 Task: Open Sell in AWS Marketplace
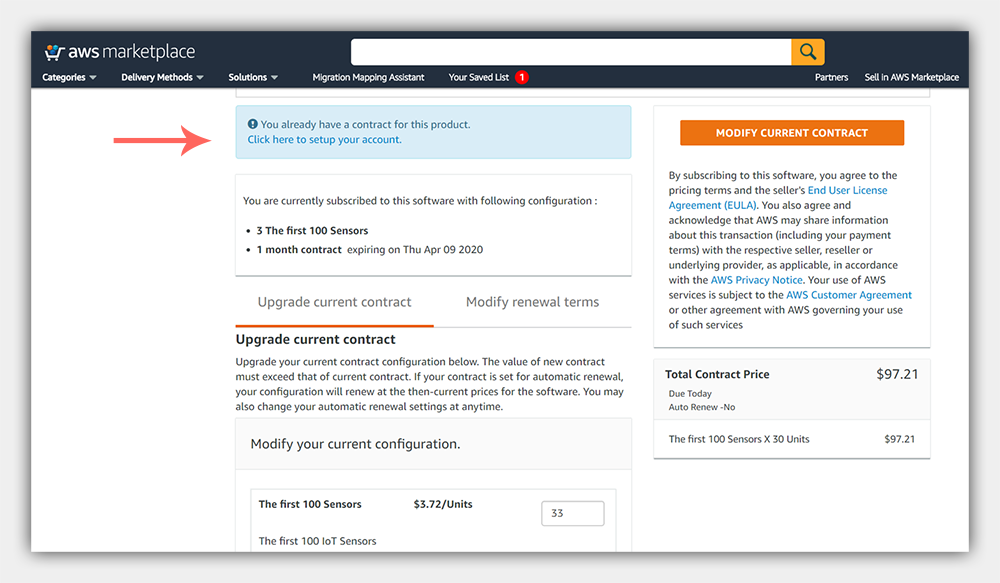tap(911, 77)
